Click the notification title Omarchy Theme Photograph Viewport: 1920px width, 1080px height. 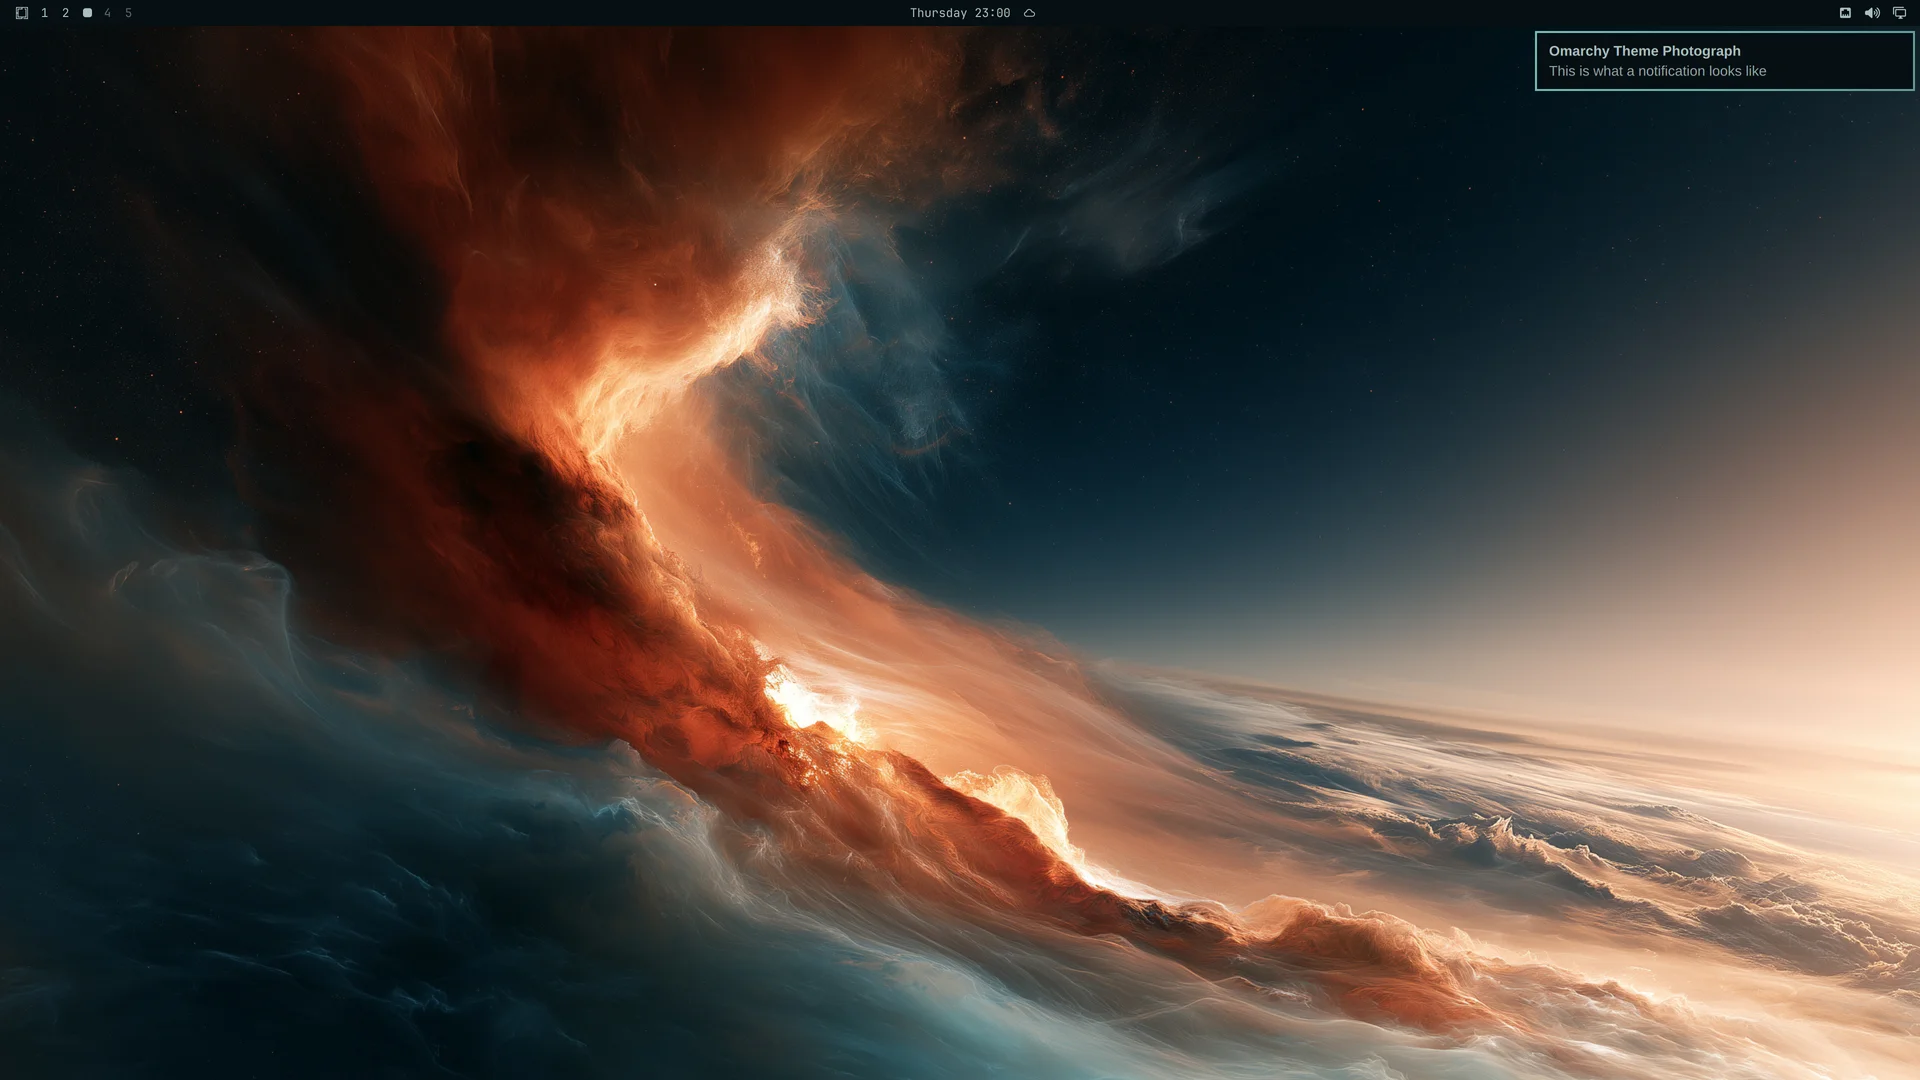pos(1644,51)
